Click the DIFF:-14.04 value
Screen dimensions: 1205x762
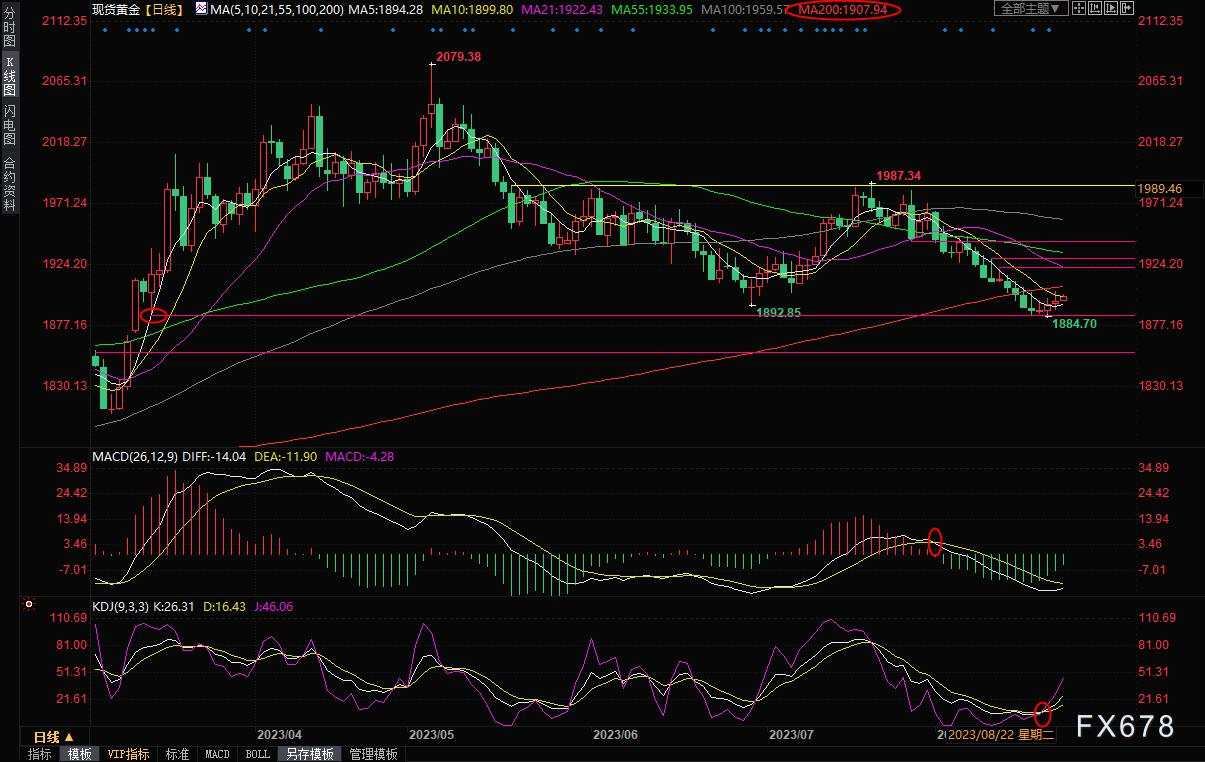point(214,456)
